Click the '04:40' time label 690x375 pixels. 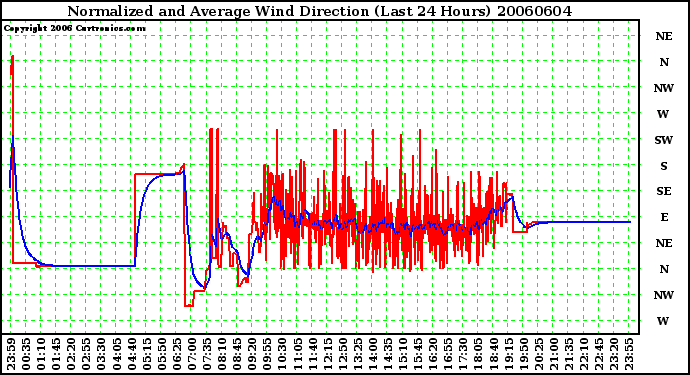131,354
